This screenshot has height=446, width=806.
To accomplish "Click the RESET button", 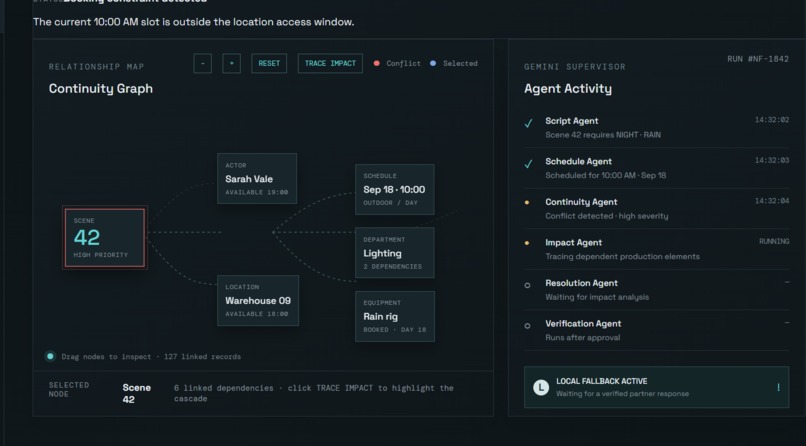I will pyautogui.click(x=269, y=64).
